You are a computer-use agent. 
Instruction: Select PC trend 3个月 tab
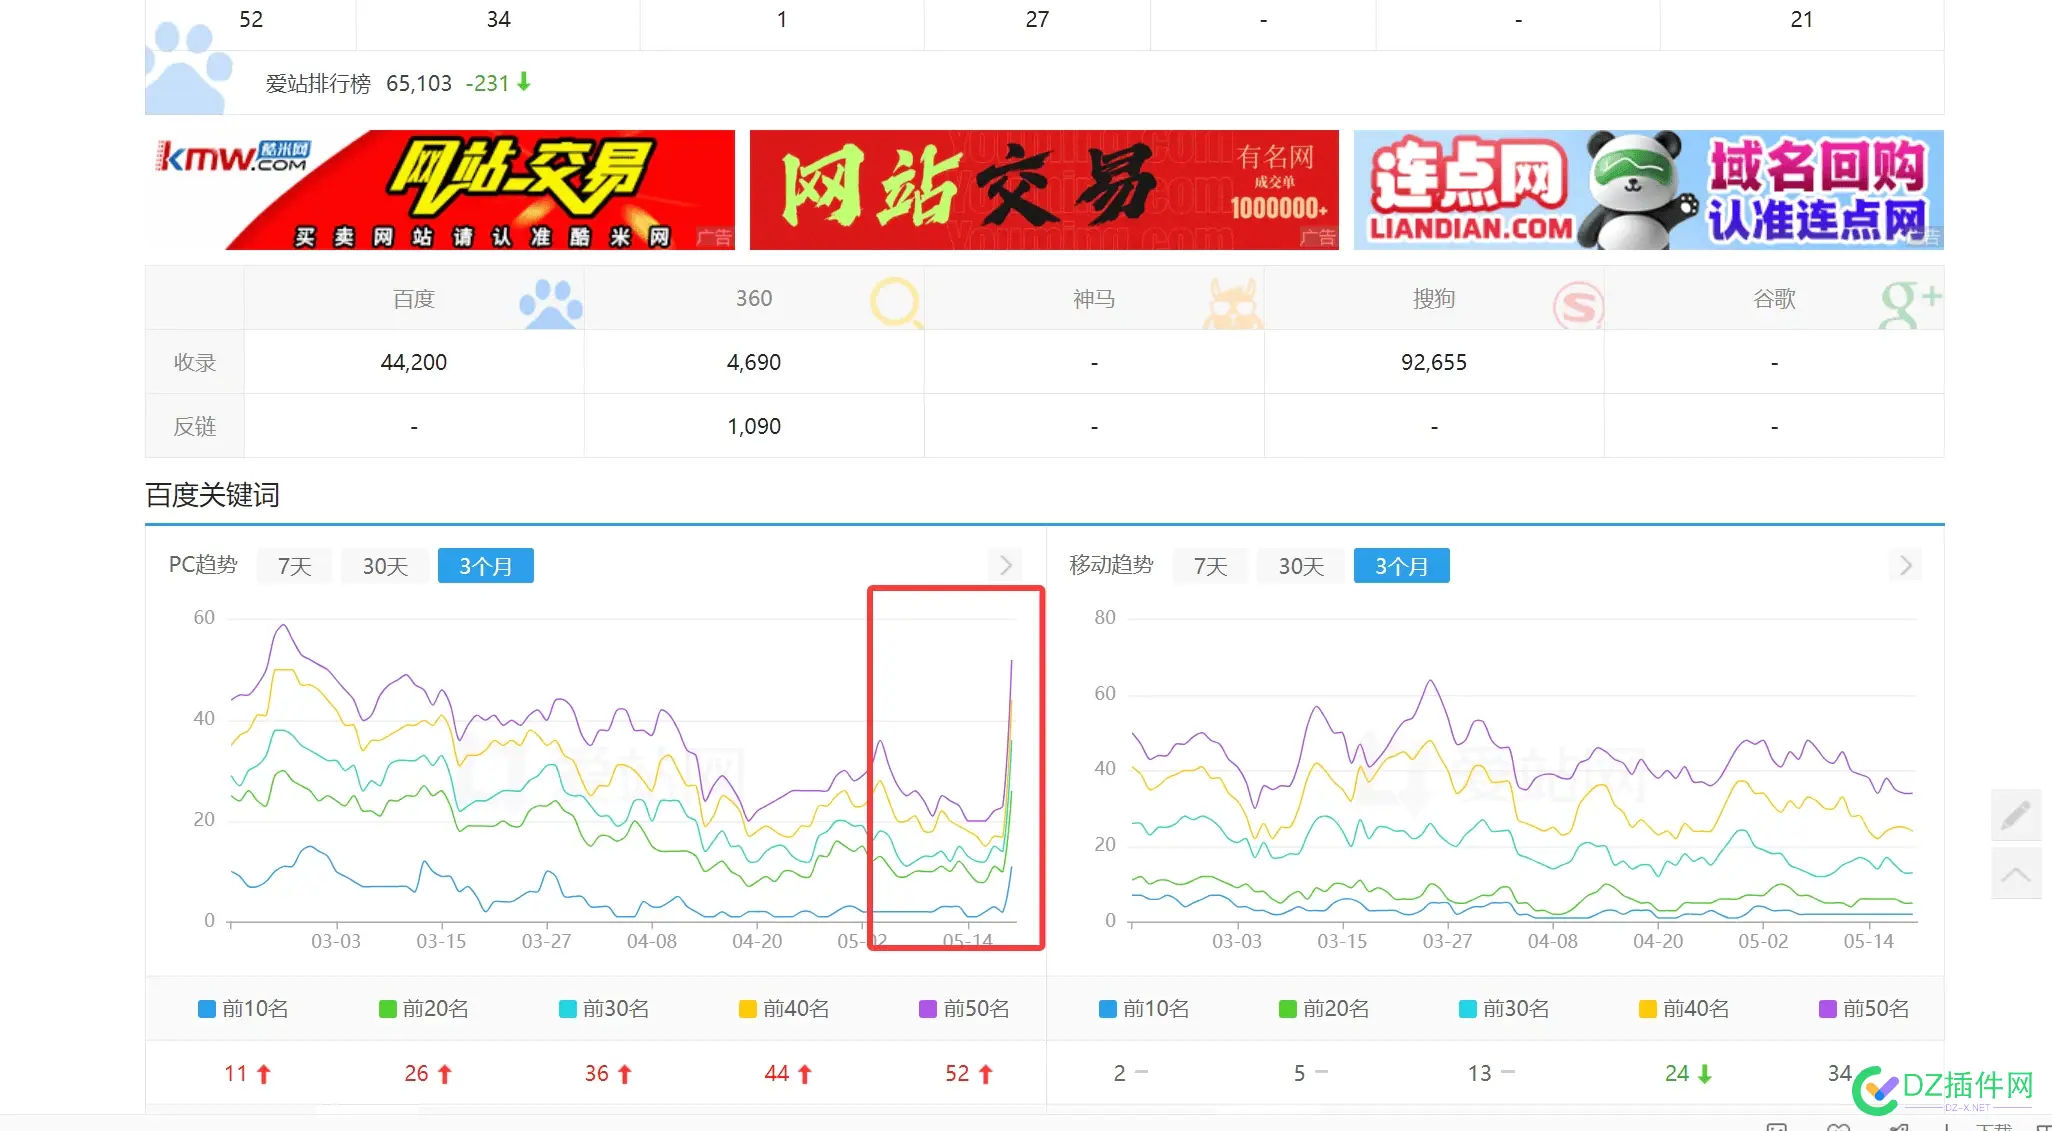(x=486, y=566)
